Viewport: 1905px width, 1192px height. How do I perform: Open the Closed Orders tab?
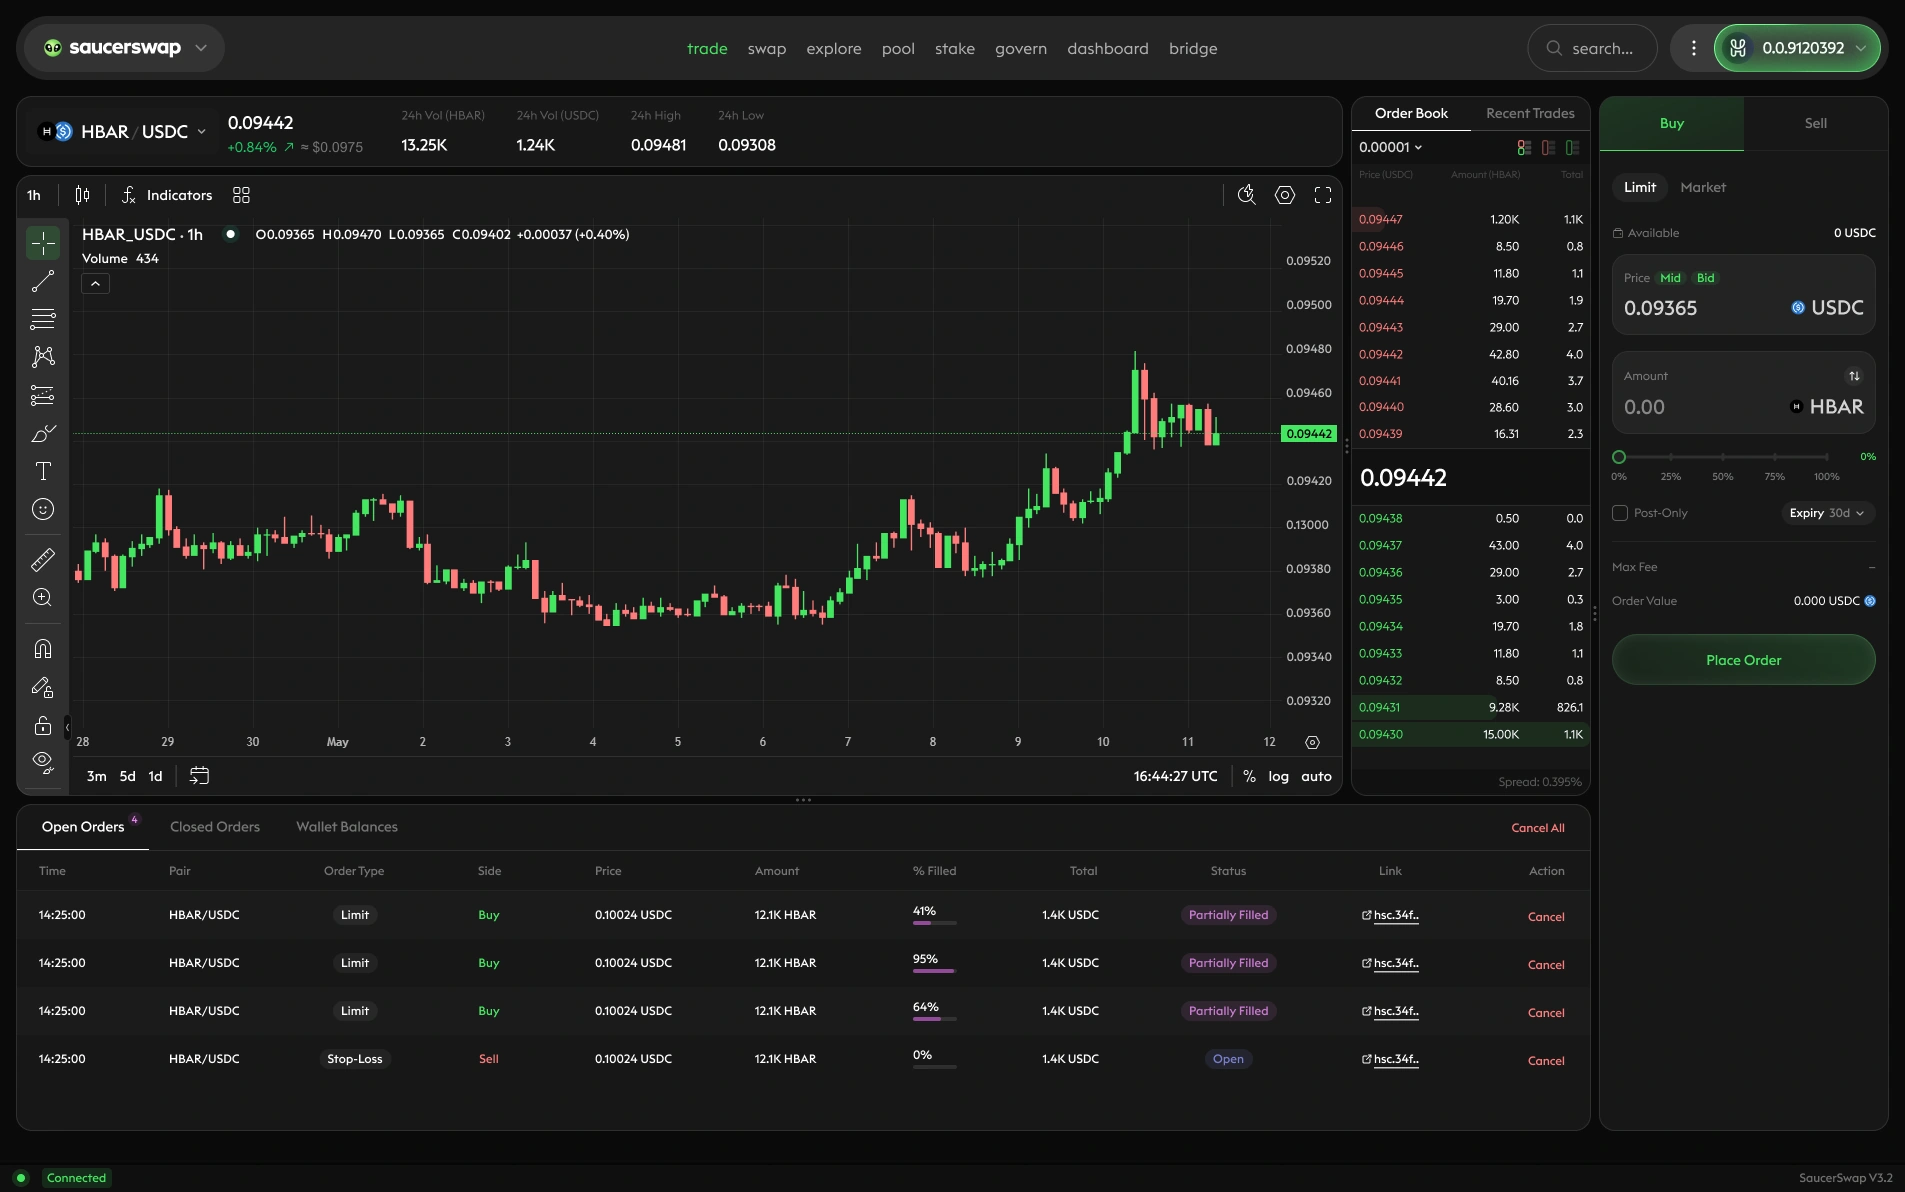pyautogui.click(x=215, y=827)
